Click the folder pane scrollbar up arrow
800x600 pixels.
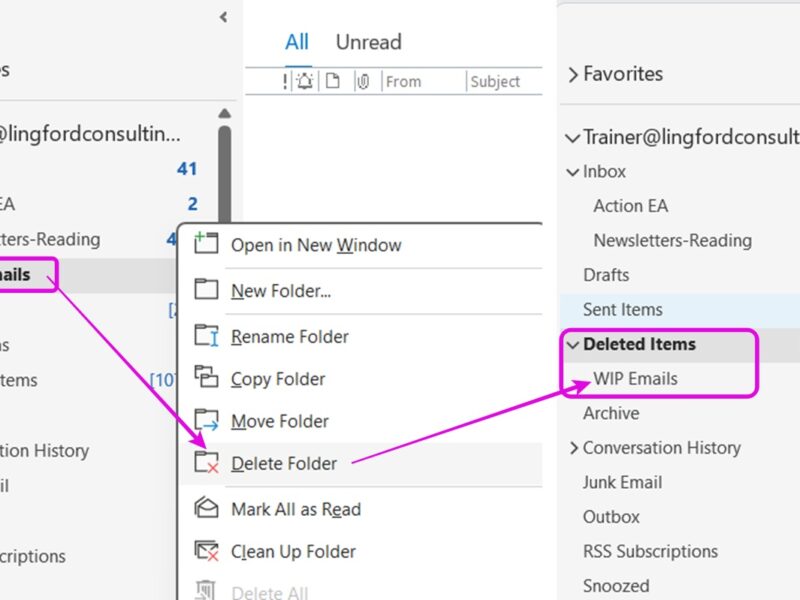pyautogui.click(x=224, y=113)
